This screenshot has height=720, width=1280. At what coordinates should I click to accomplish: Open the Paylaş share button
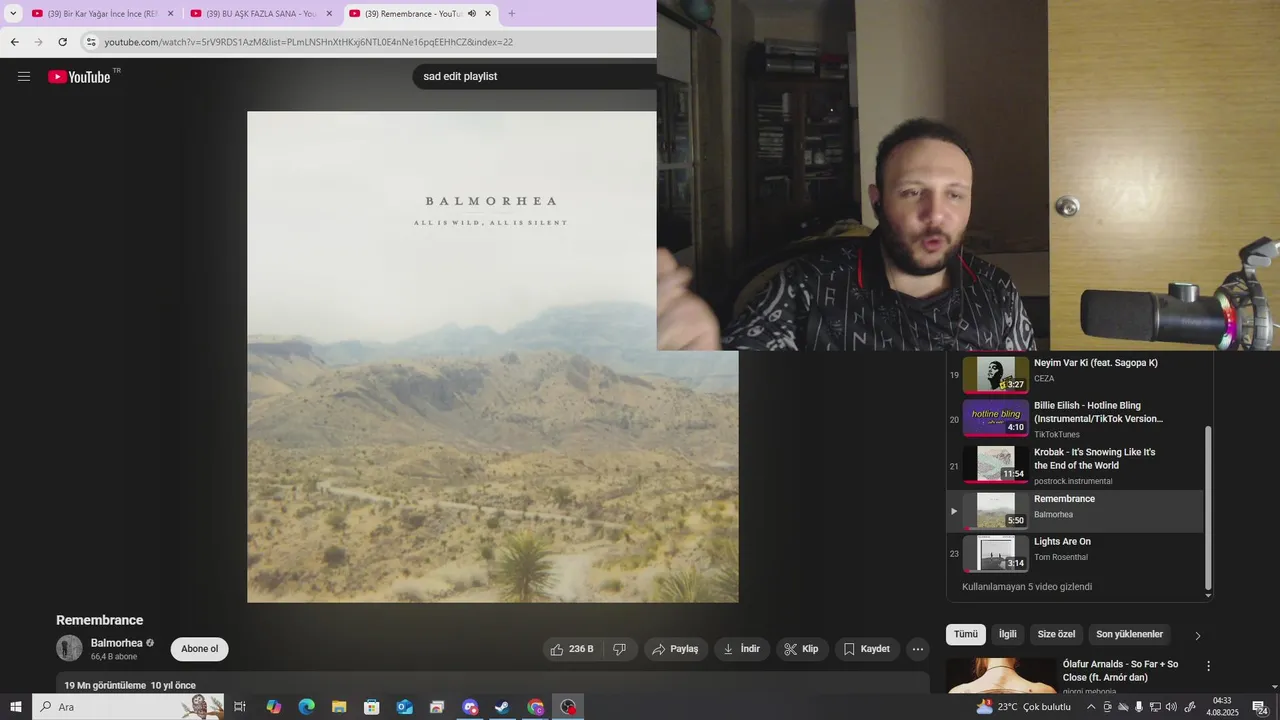click(x=676, y=649)
